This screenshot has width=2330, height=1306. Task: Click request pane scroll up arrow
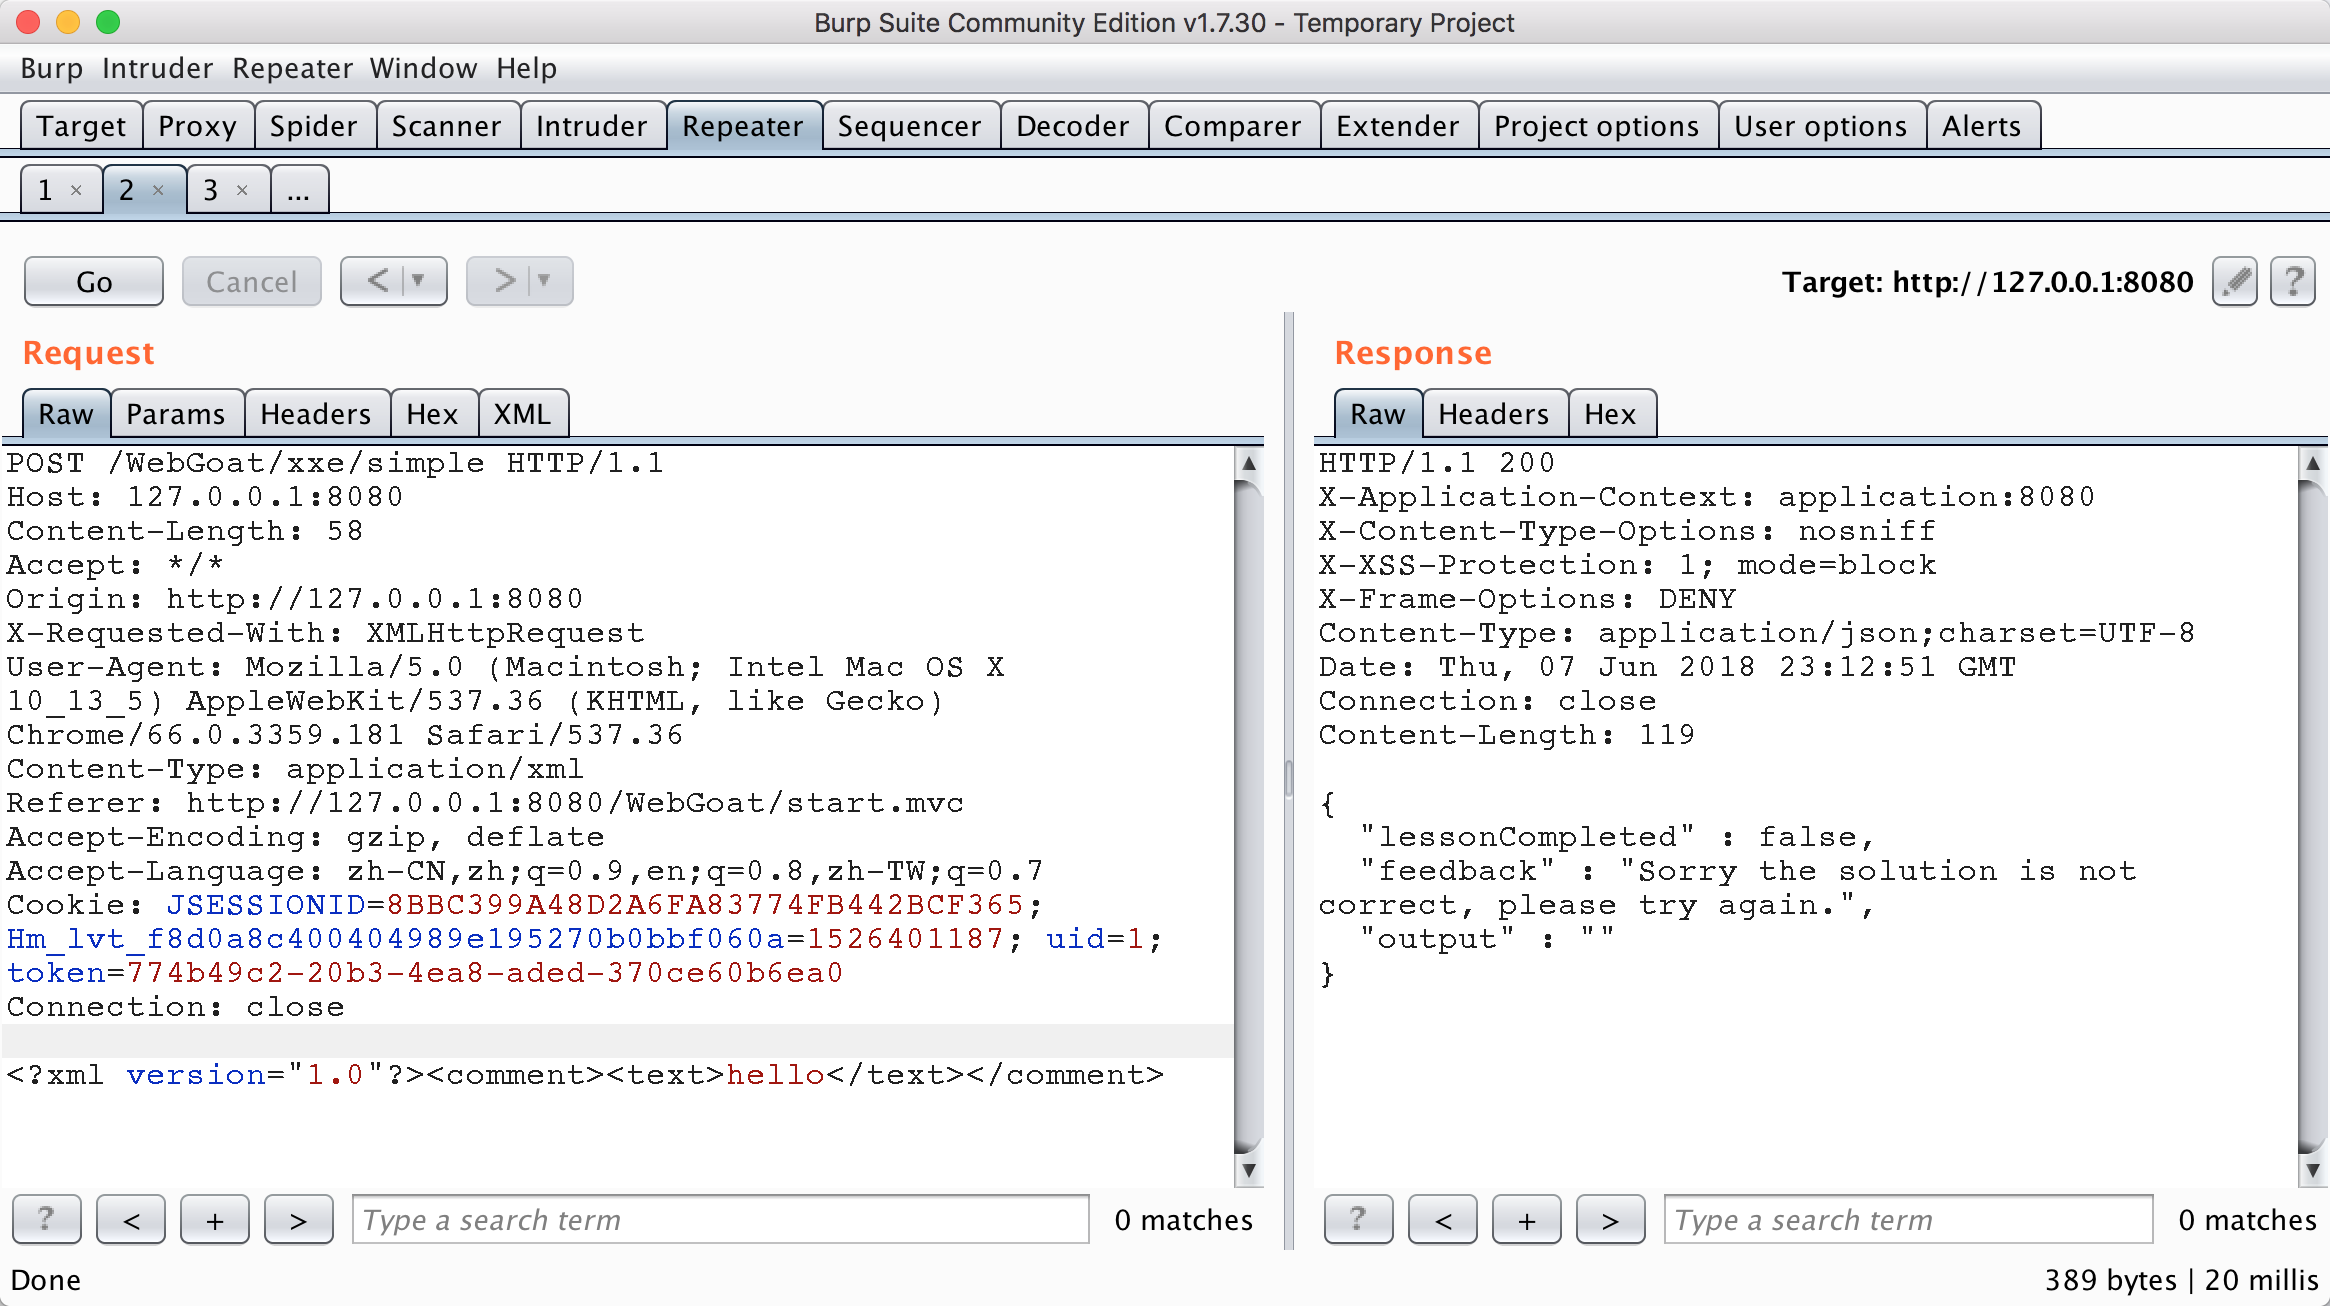[1249, 463]
